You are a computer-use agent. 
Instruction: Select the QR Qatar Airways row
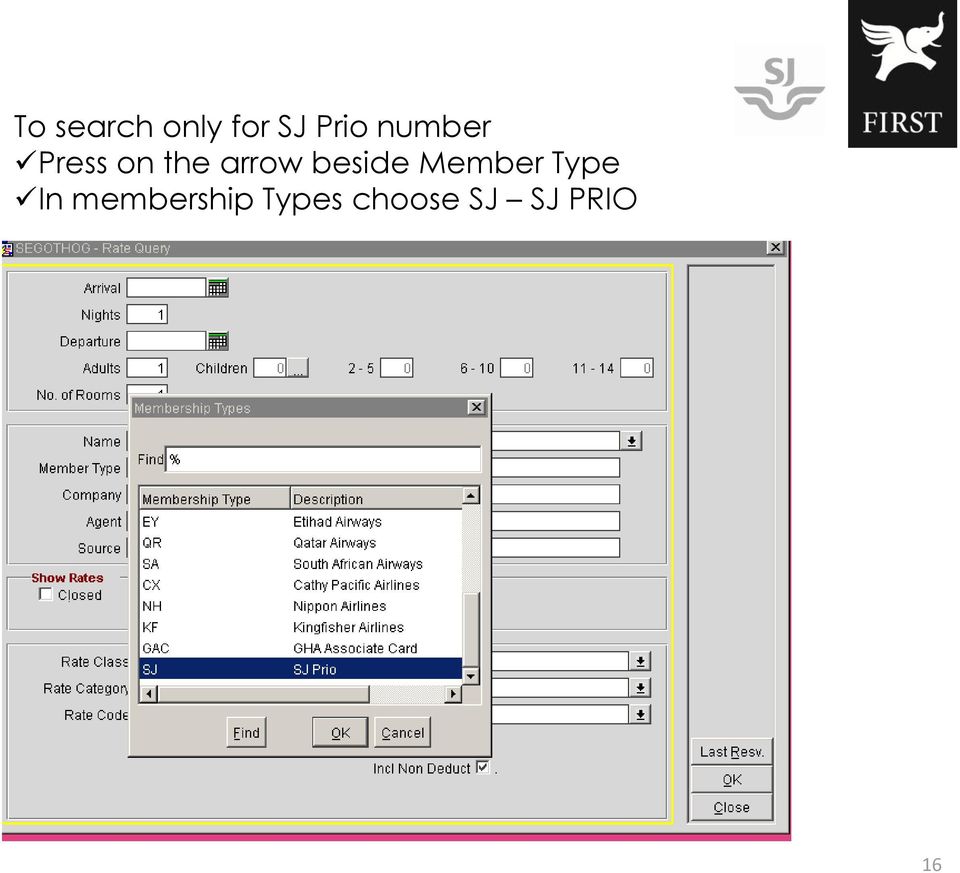[x=301, y=542]
